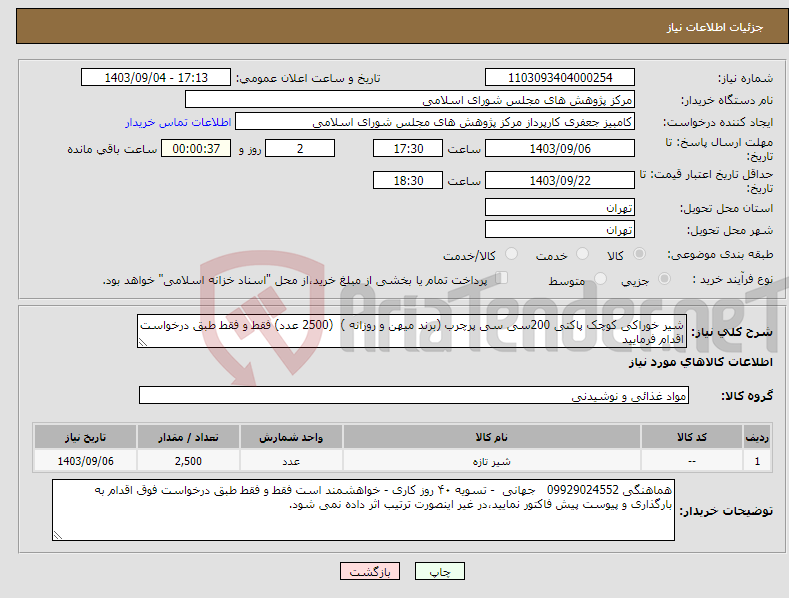Click the توضیحات خریدار label
The width and height of the screenshot is (789, 598).
(x=726, y=511)
